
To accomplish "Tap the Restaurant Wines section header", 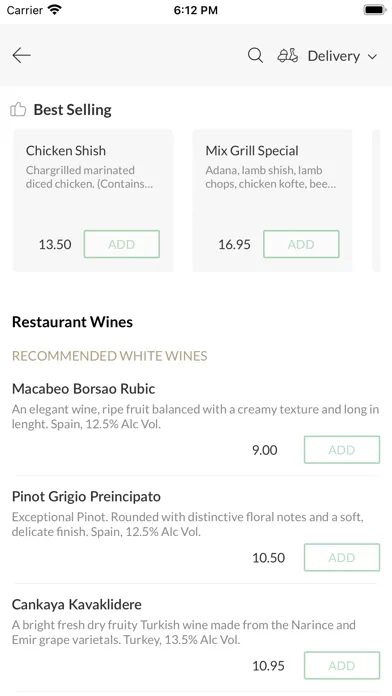I will click(72, 322).
